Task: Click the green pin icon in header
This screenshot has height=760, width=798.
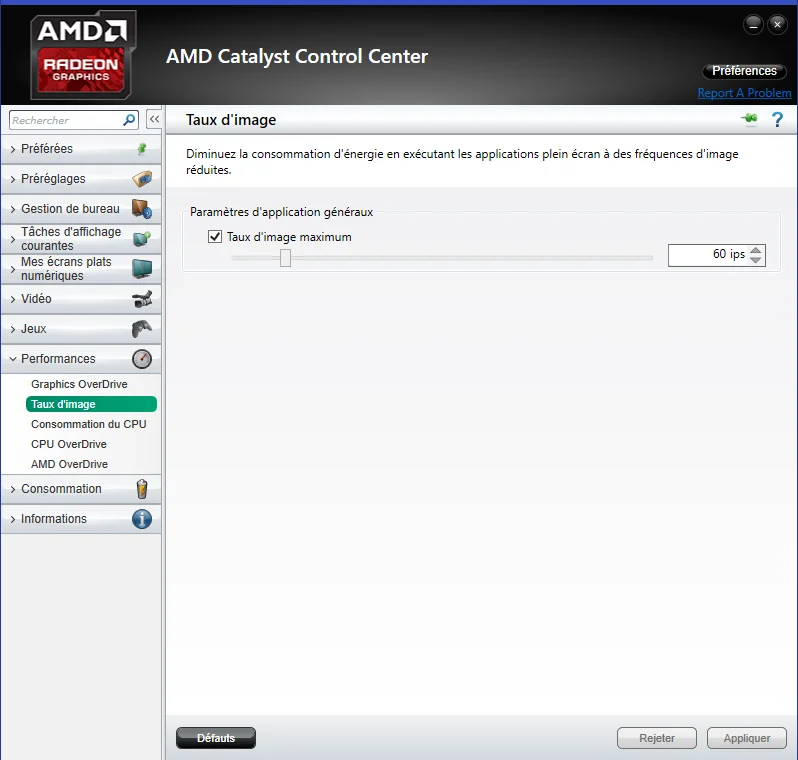Action: pos(749,119)
